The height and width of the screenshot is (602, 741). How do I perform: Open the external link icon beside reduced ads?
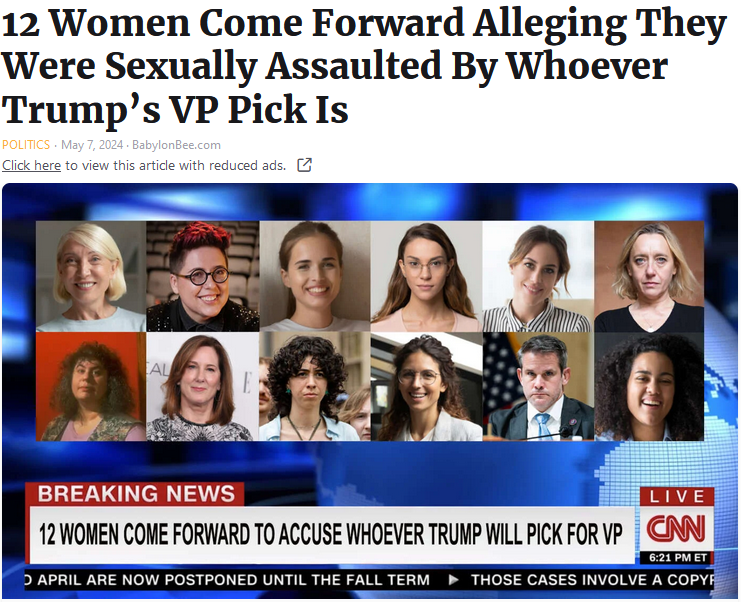tap(304, 165)
